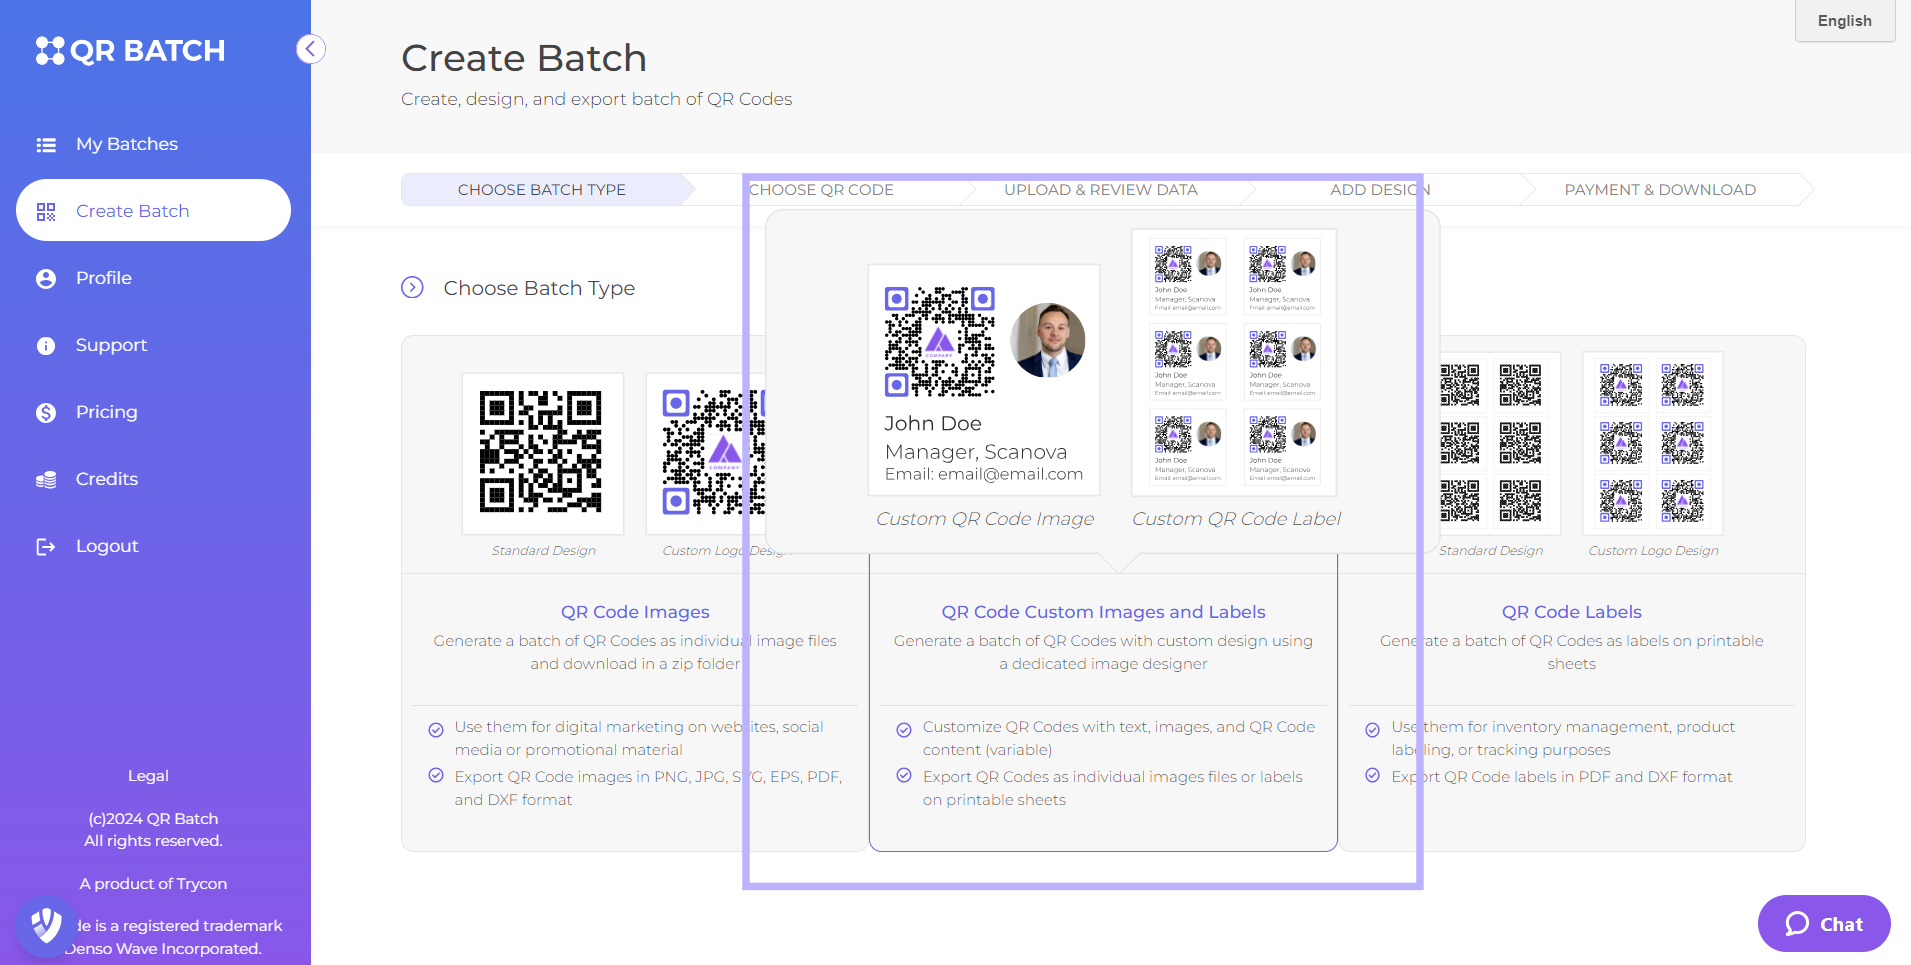This screenshot has width=1911, height=965.
Task: Select QR Code Custom Images and Labels
Action: pyautogui.click(x=1103, y=612)
